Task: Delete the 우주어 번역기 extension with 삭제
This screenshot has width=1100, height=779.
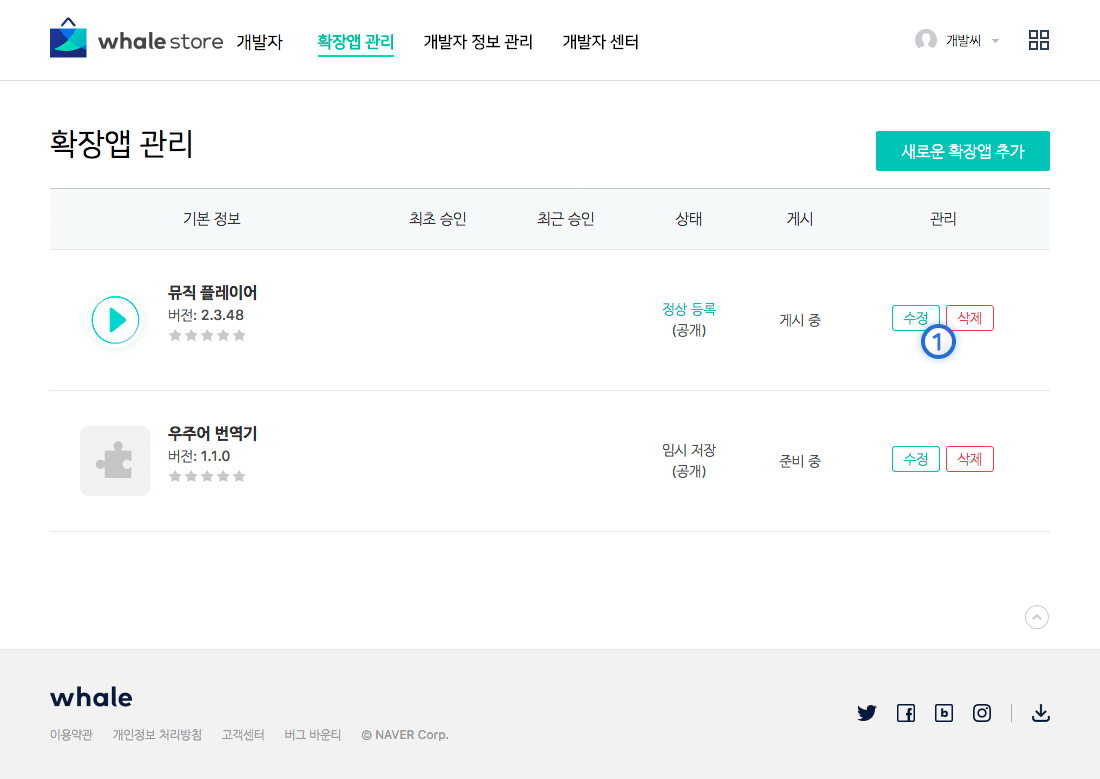Action: tap(969, 459)
